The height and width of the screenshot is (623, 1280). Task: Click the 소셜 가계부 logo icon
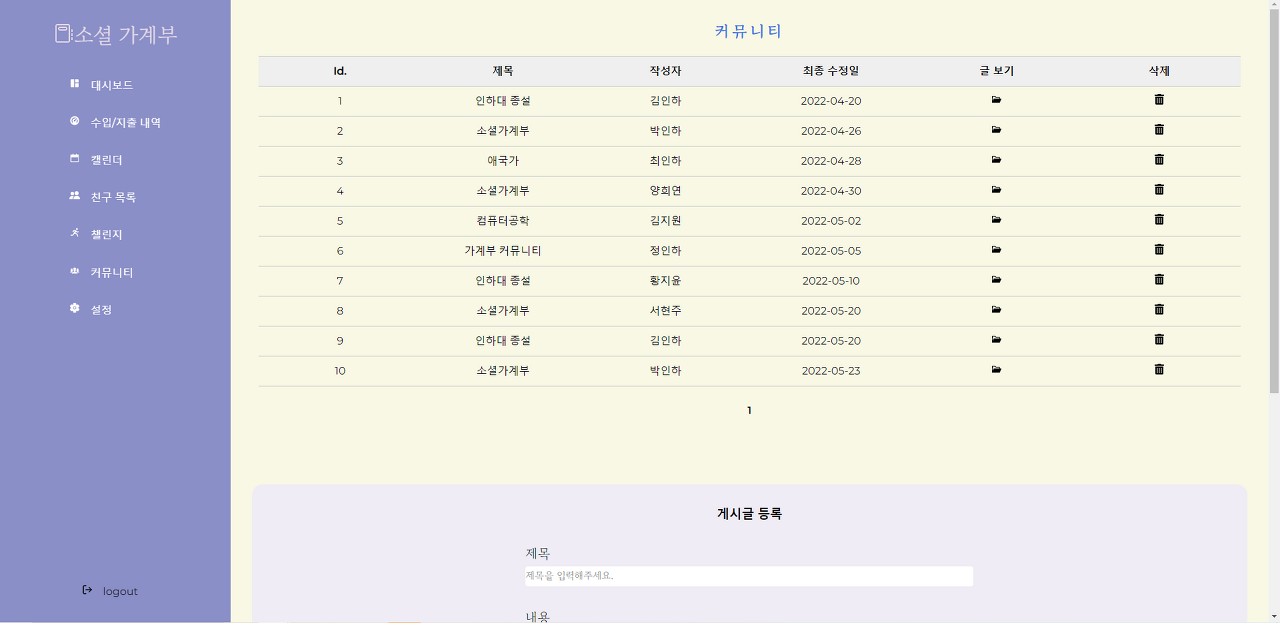(x=62, y=32)
